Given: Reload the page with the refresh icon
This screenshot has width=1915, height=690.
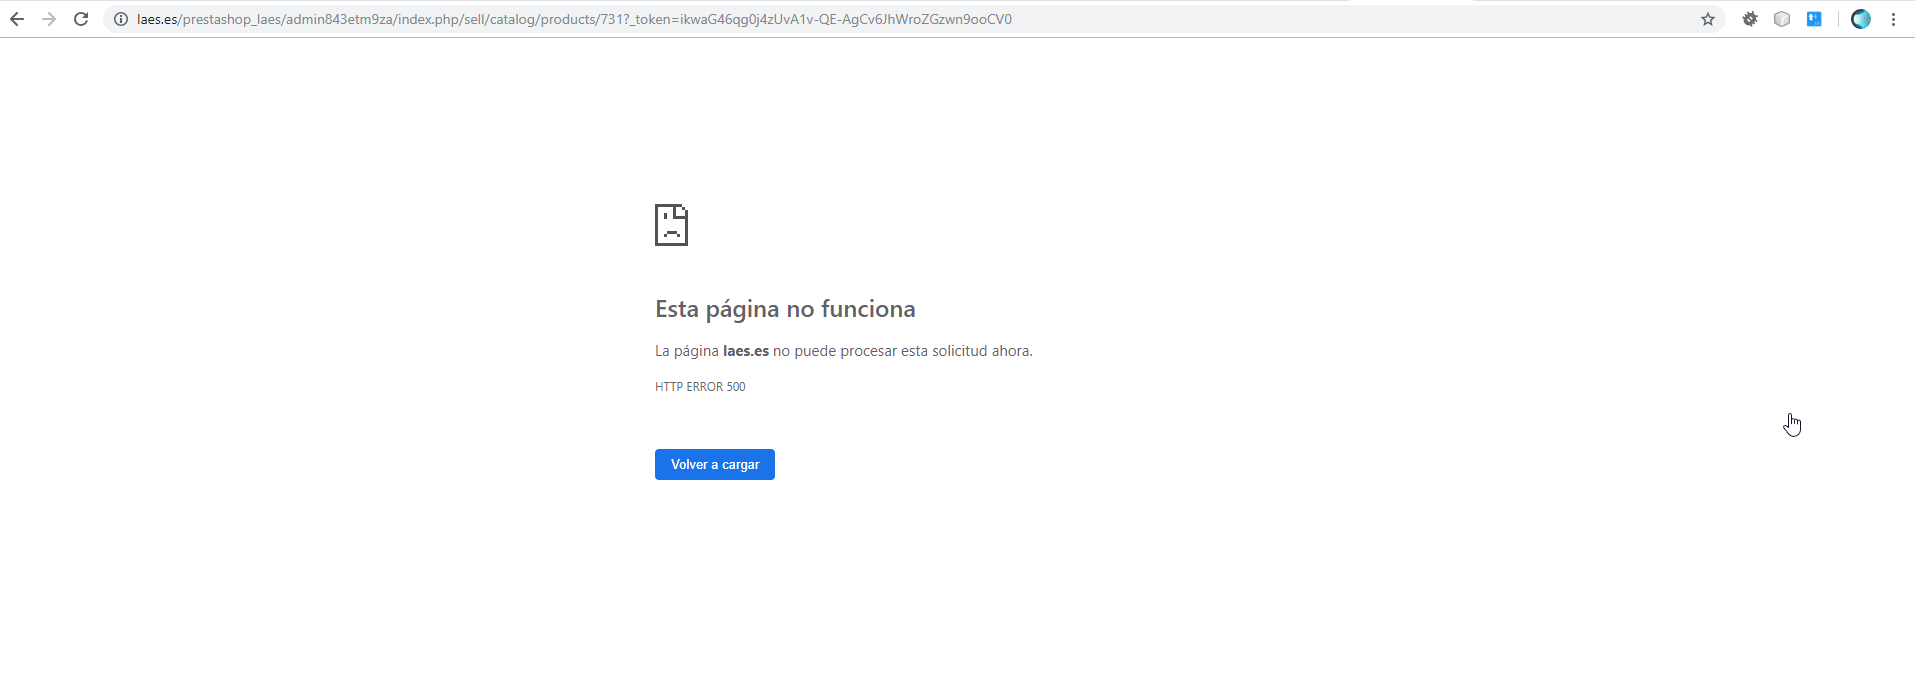Looking at the screenshot, I should click(81, 19).
